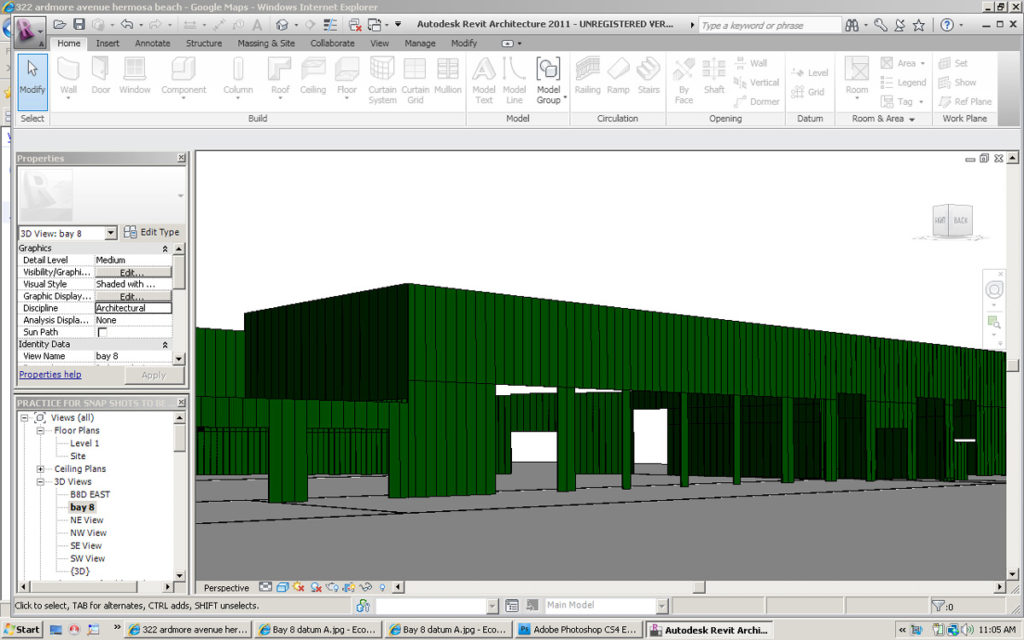
Task: Open the 3D View selector dropdown
Action: 113,231
